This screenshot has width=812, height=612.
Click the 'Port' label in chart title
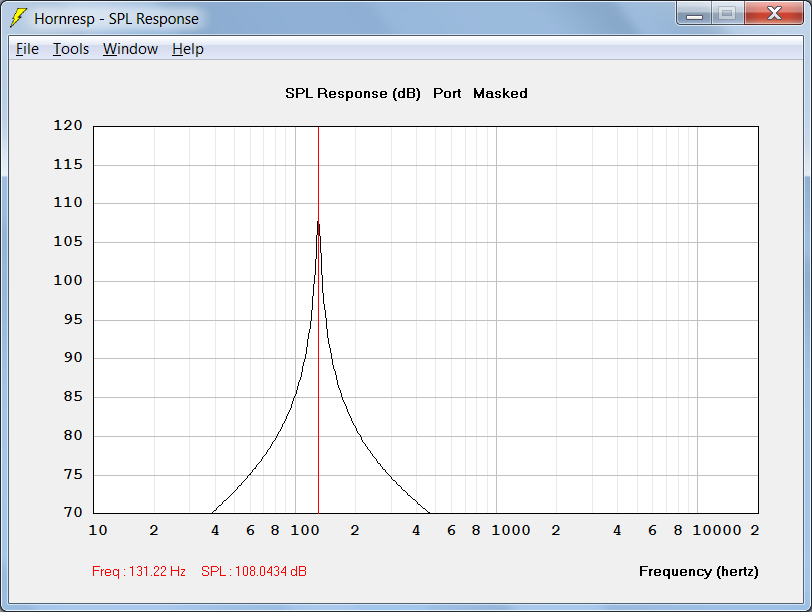(447, 93)
